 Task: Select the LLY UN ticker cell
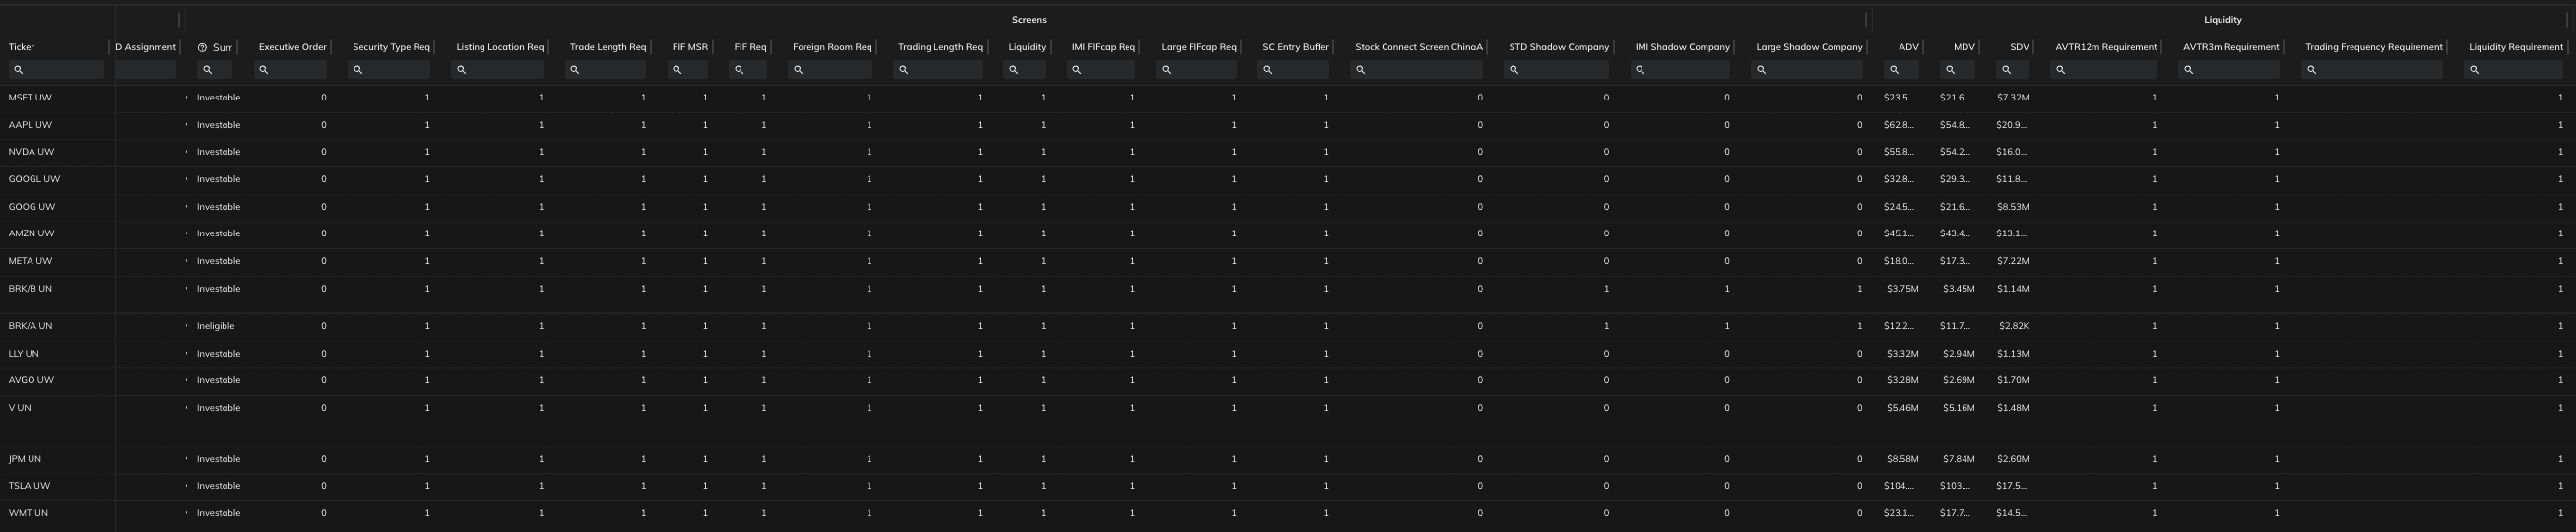click(x=24, y=353)
